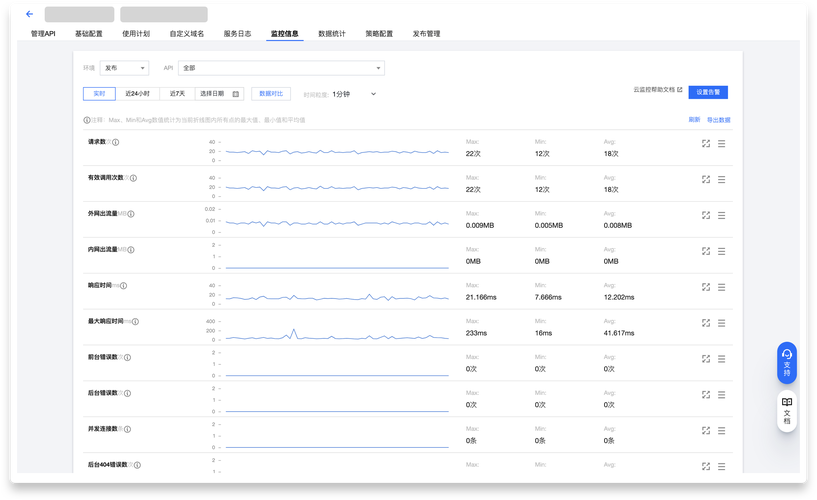
Task: Click the 响应时间 line chart
Action: (x=337, y=297)
